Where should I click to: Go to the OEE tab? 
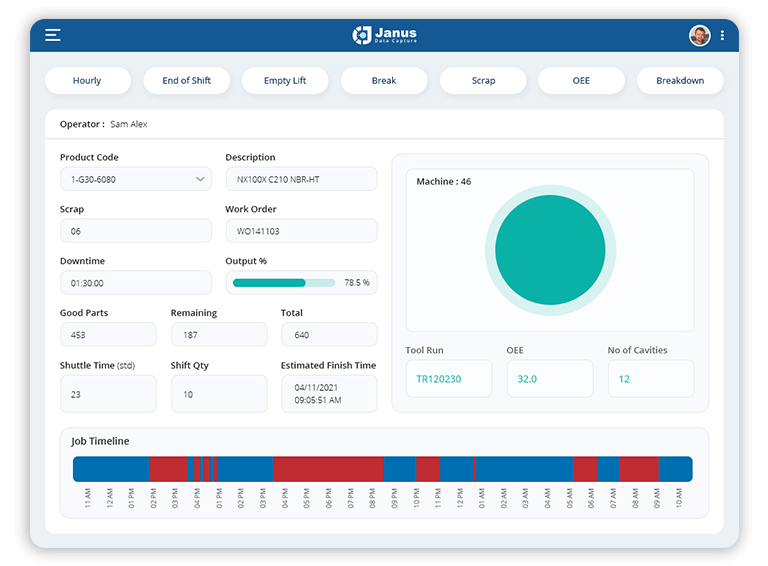tap(581, 81)
